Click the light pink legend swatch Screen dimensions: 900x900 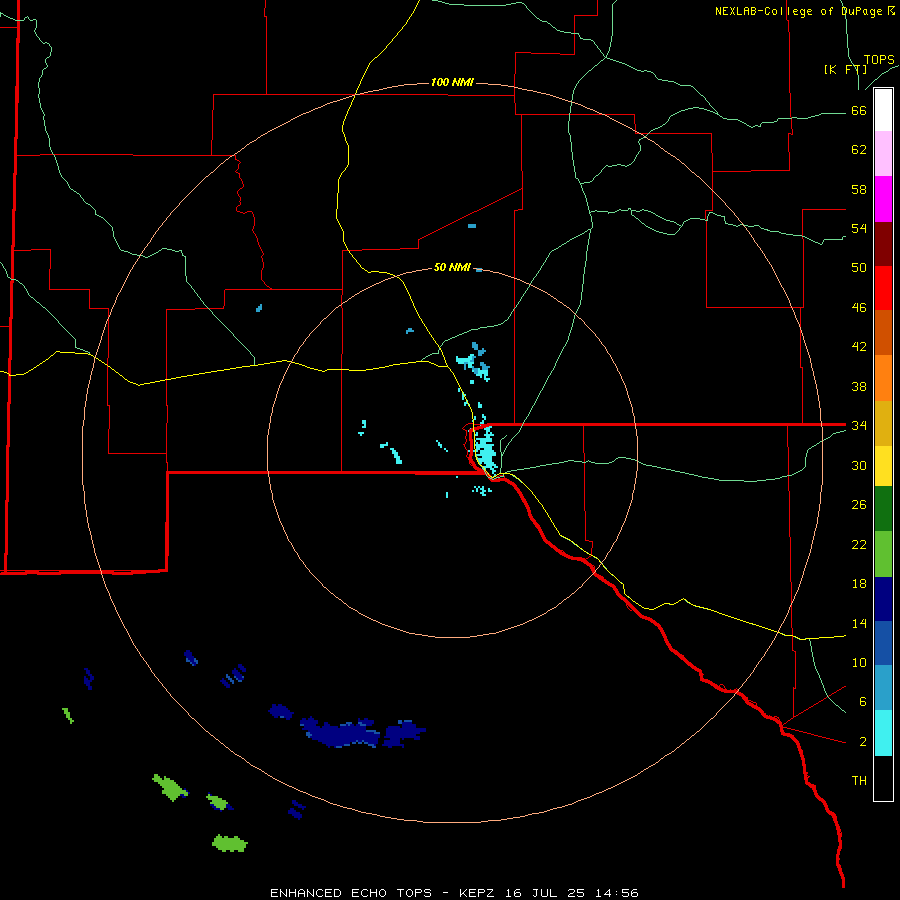883,153
